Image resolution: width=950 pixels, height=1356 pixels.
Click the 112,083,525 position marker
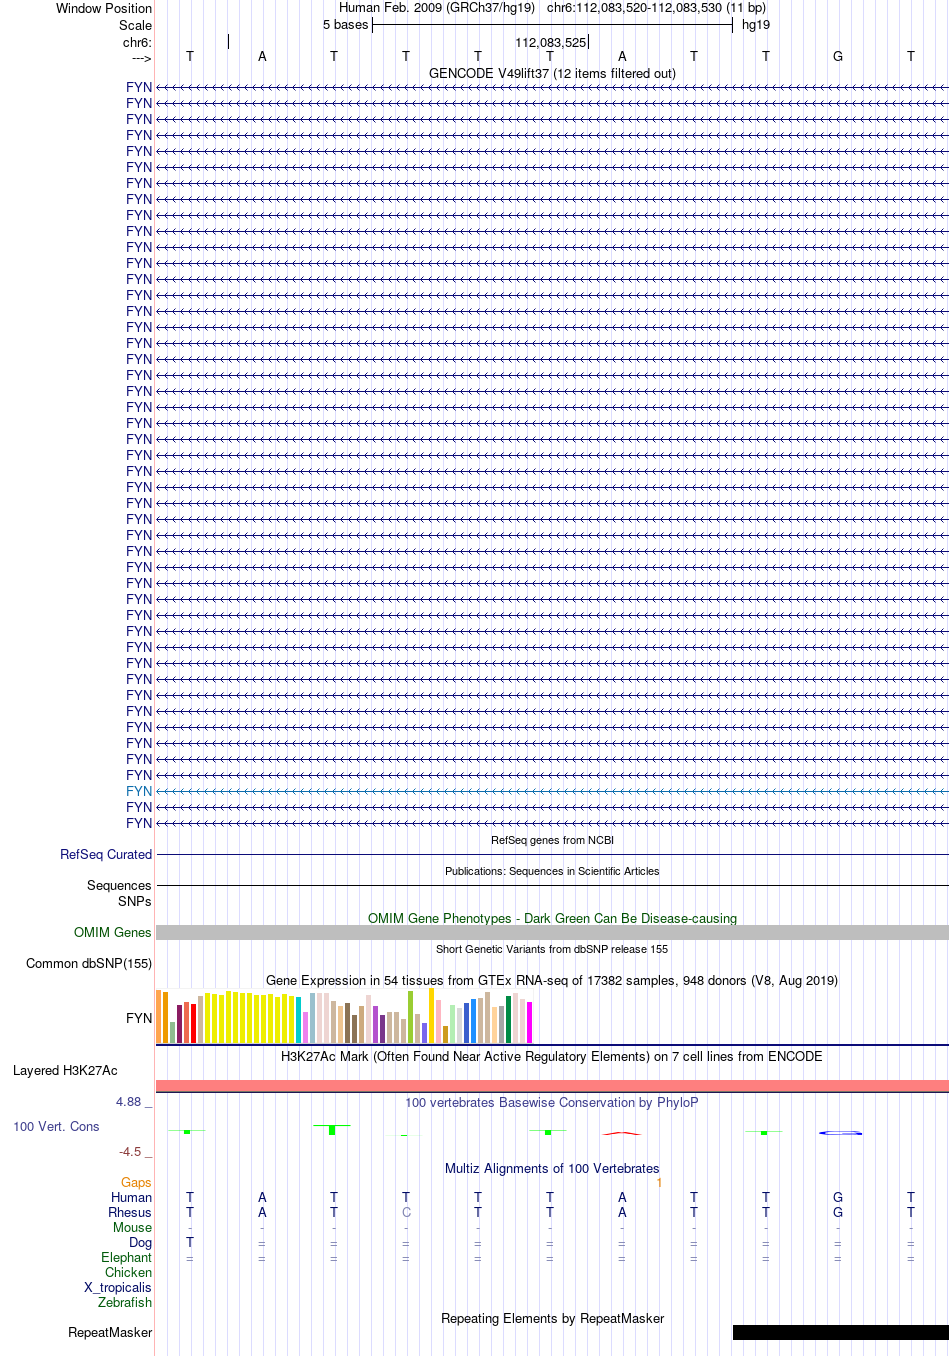point(551,42)
